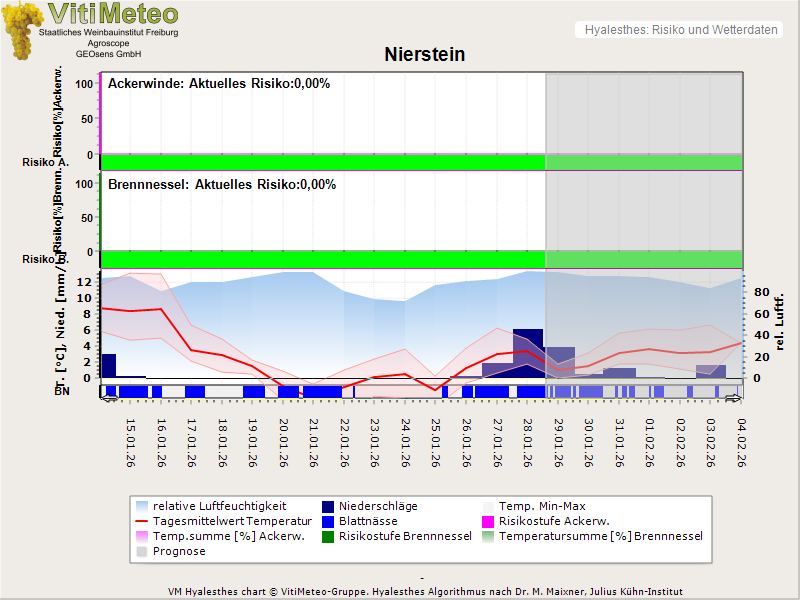Click the Blattnässe legend square

328,521
